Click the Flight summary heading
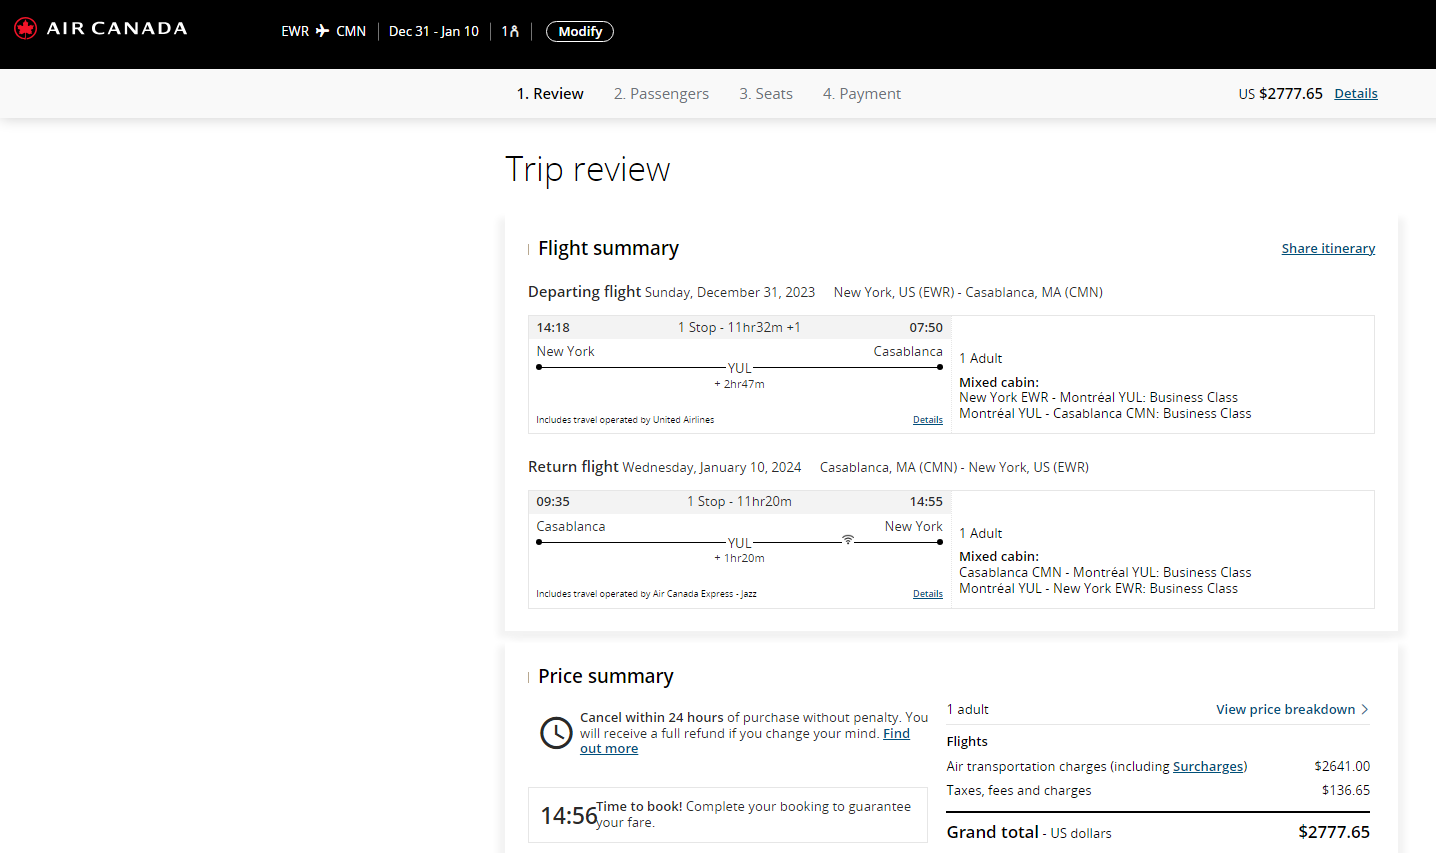The width and height of the screenshot is (1436, 853). pyautogui.click(x=608, y=248)
